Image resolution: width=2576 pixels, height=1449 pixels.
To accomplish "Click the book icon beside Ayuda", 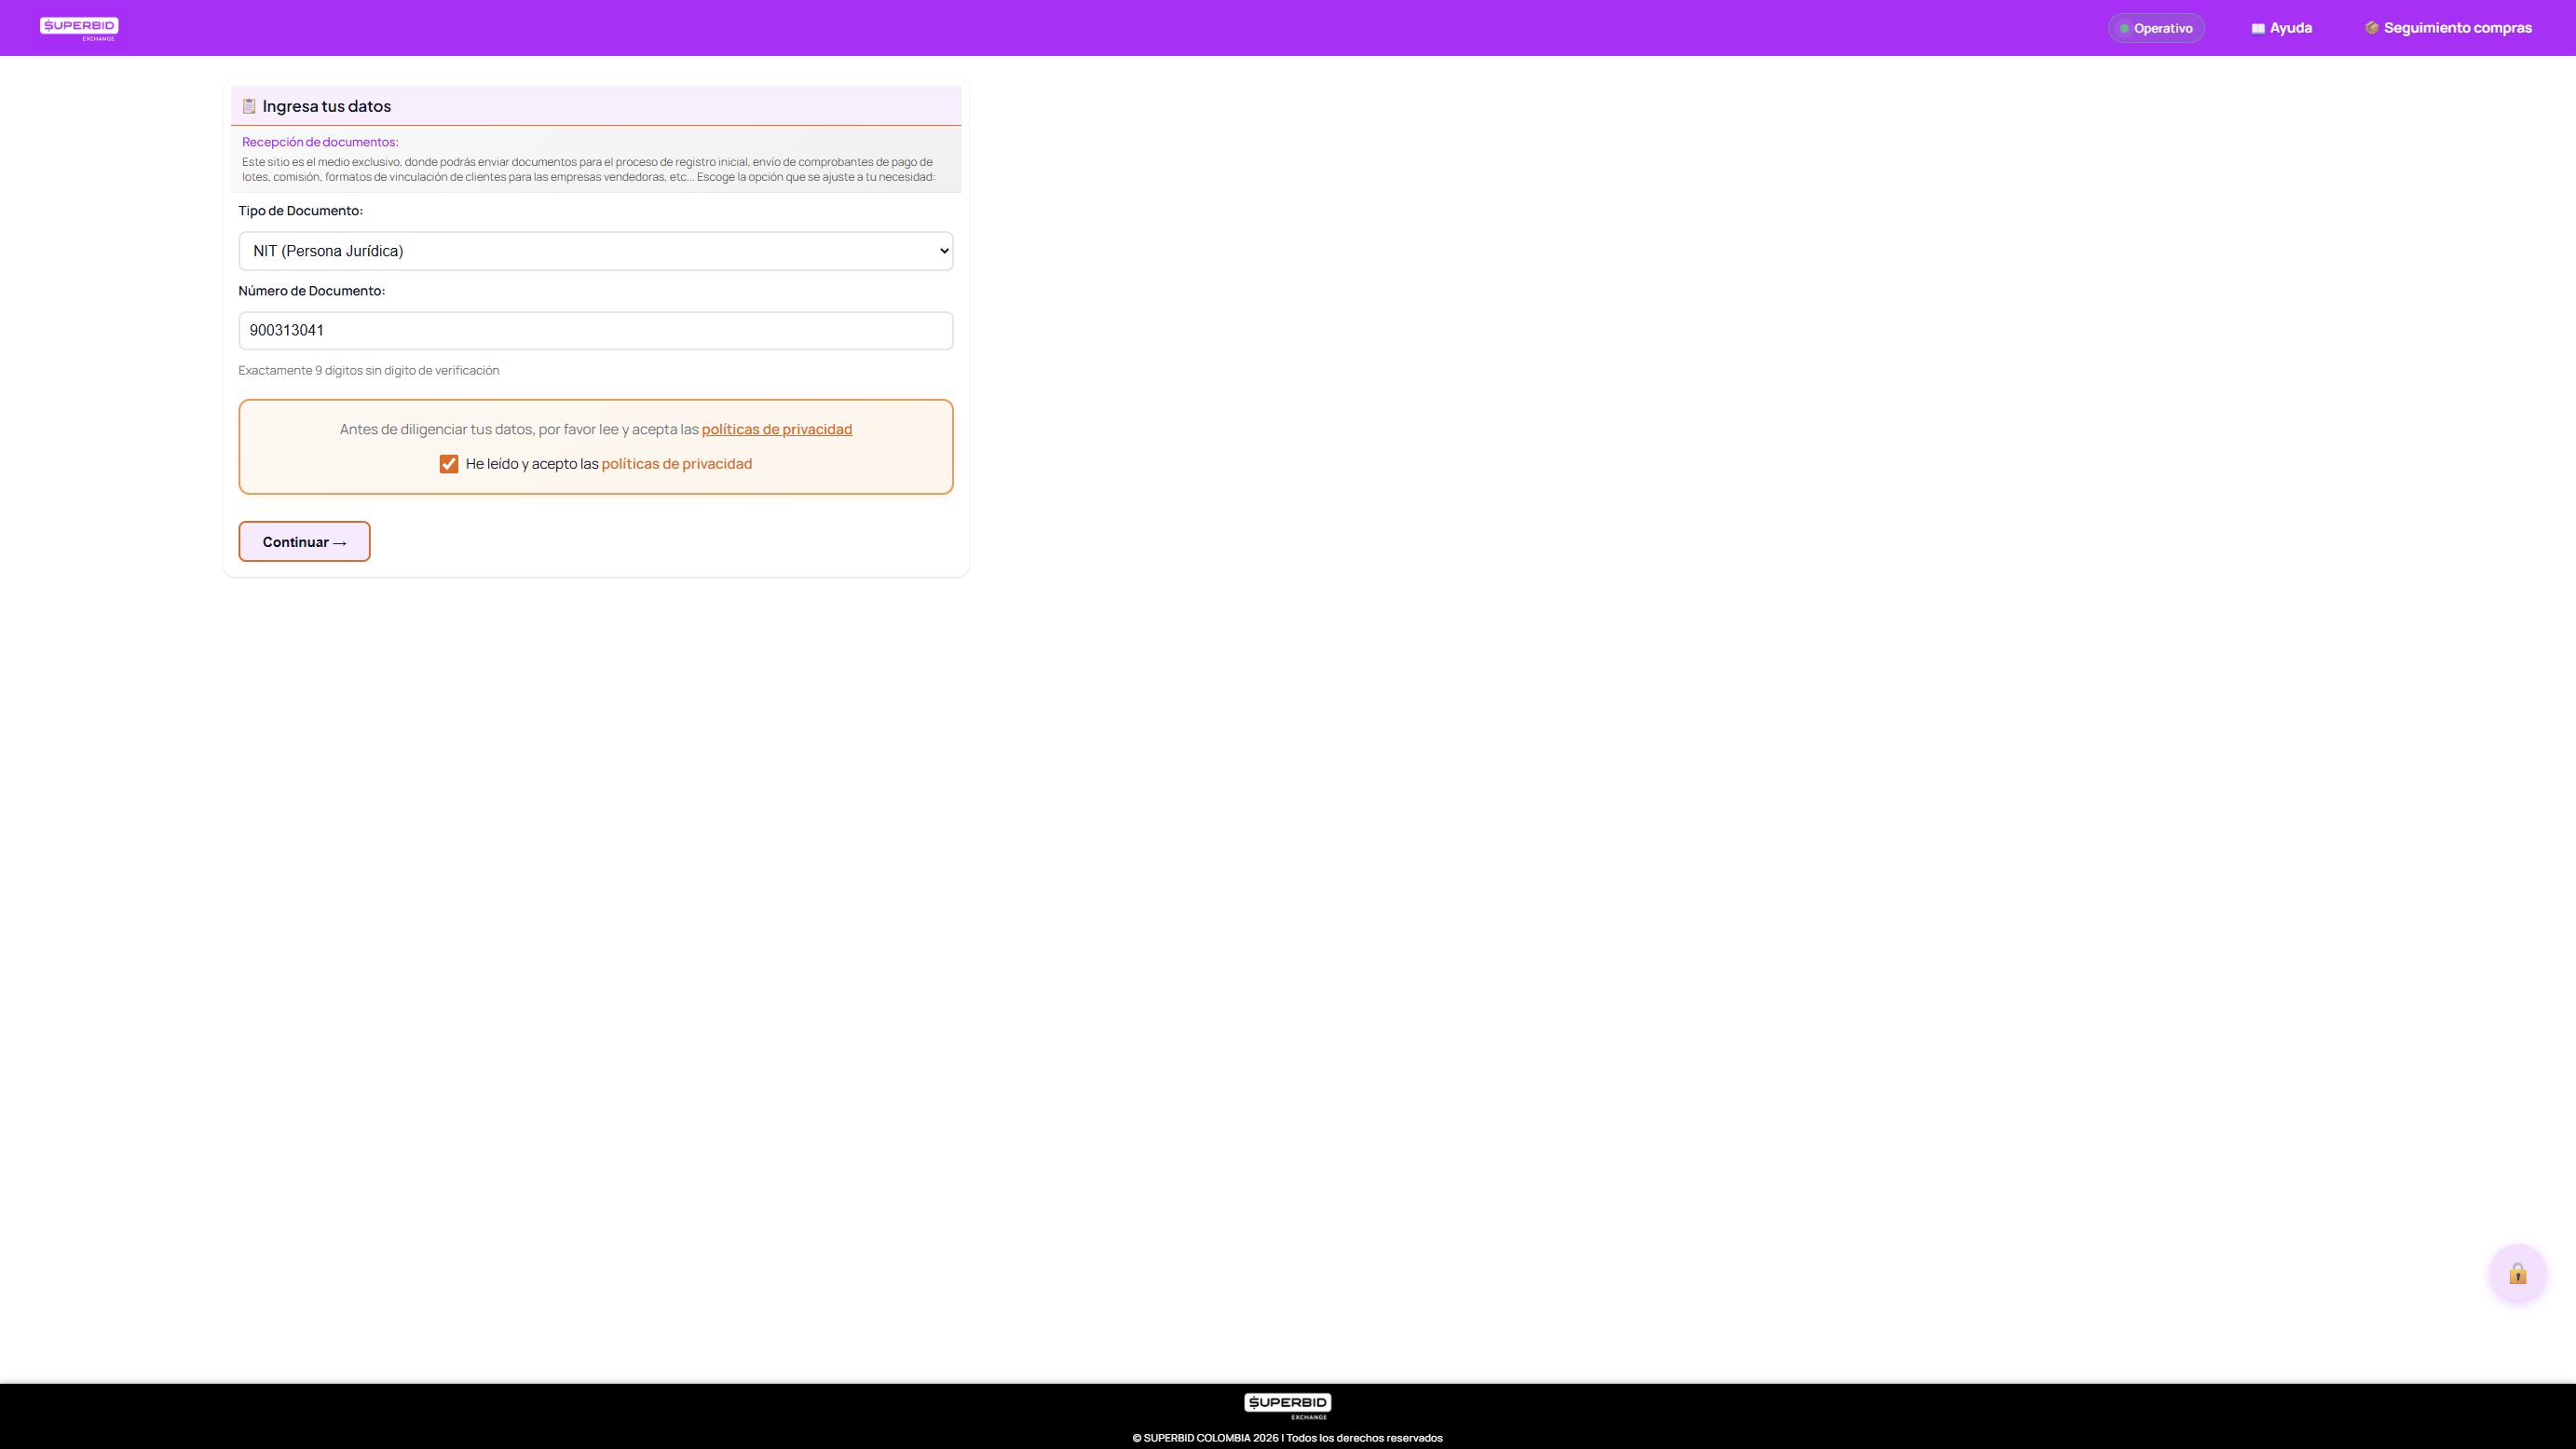I will [2257, 29].
